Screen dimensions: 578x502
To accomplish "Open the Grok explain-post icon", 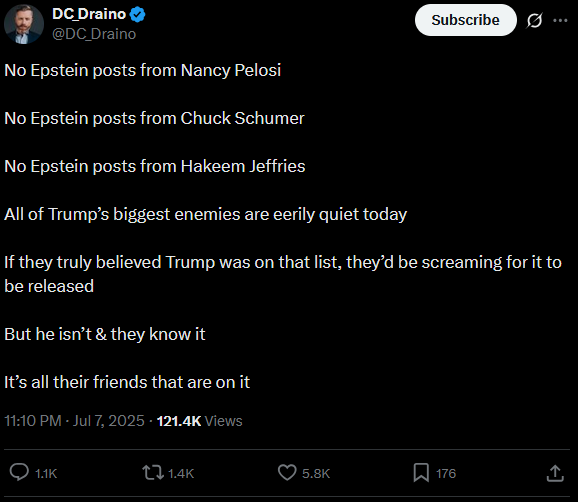I will [534, 20].
